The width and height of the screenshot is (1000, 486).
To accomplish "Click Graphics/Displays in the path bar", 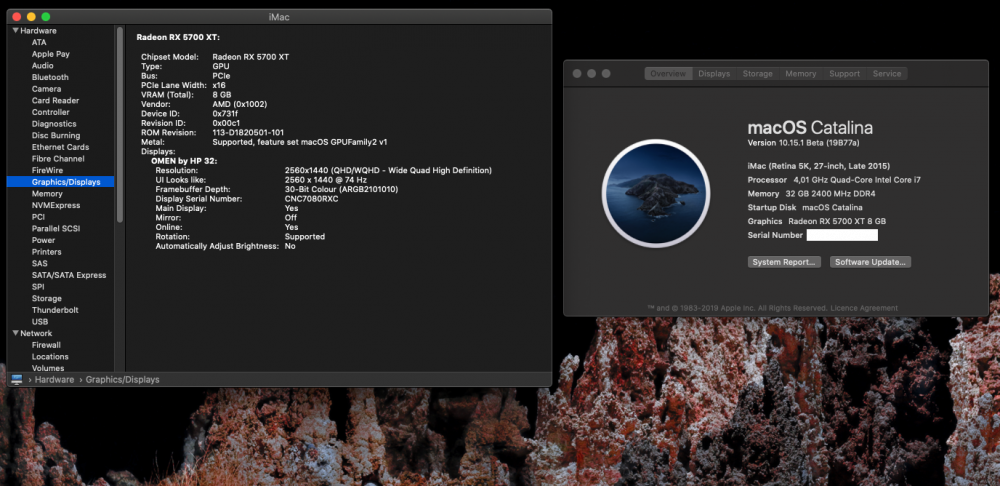I will [122, 379].
